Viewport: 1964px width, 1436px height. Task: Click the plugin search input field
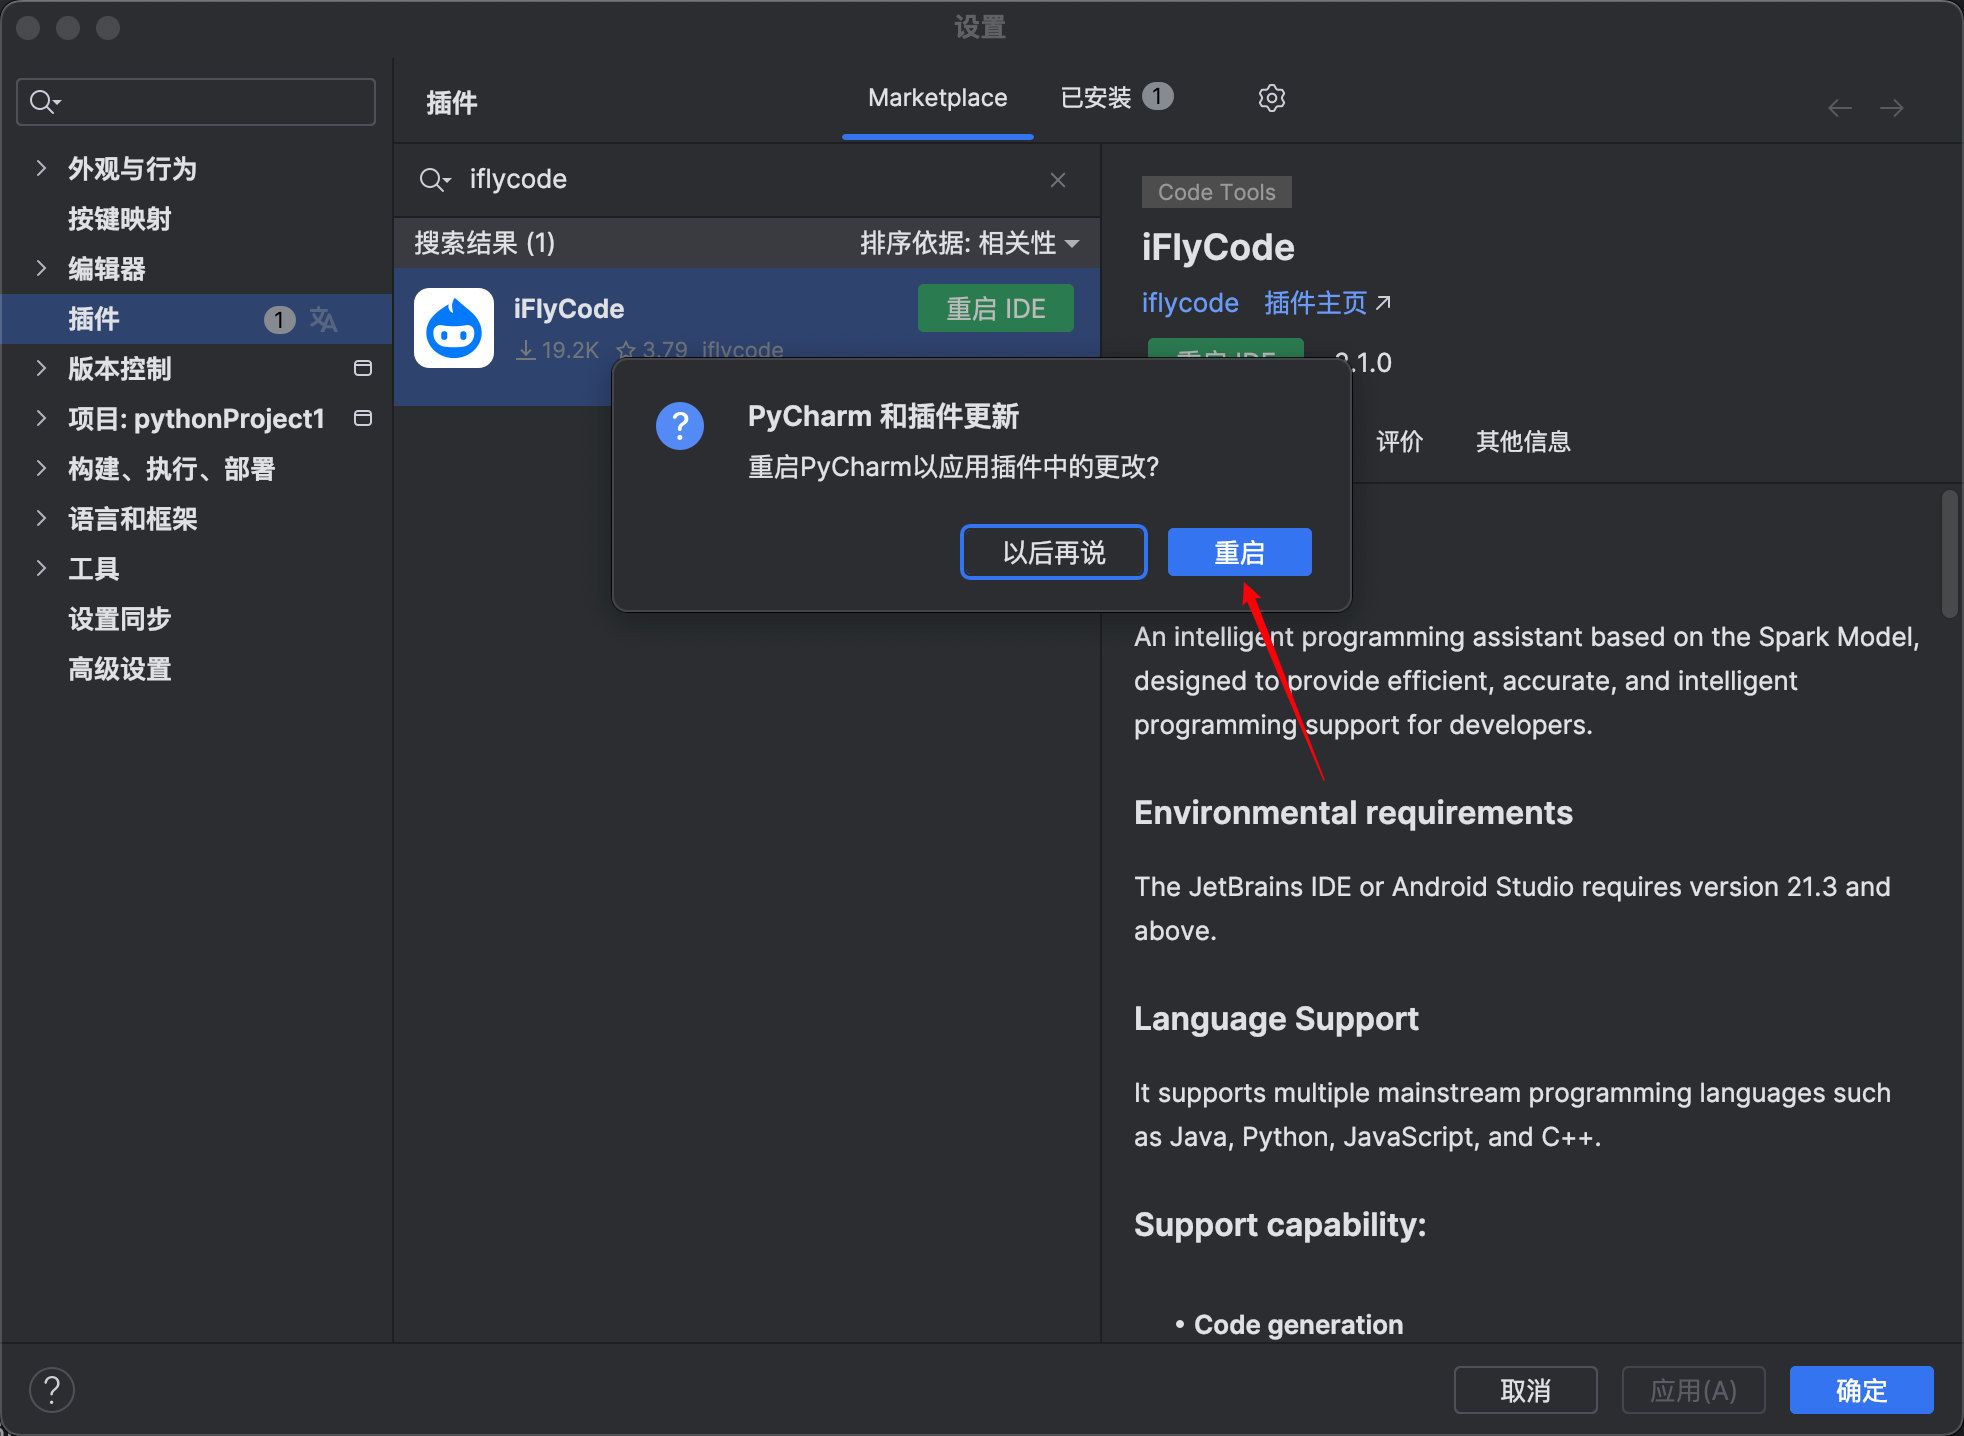click(x=700, y=180)
